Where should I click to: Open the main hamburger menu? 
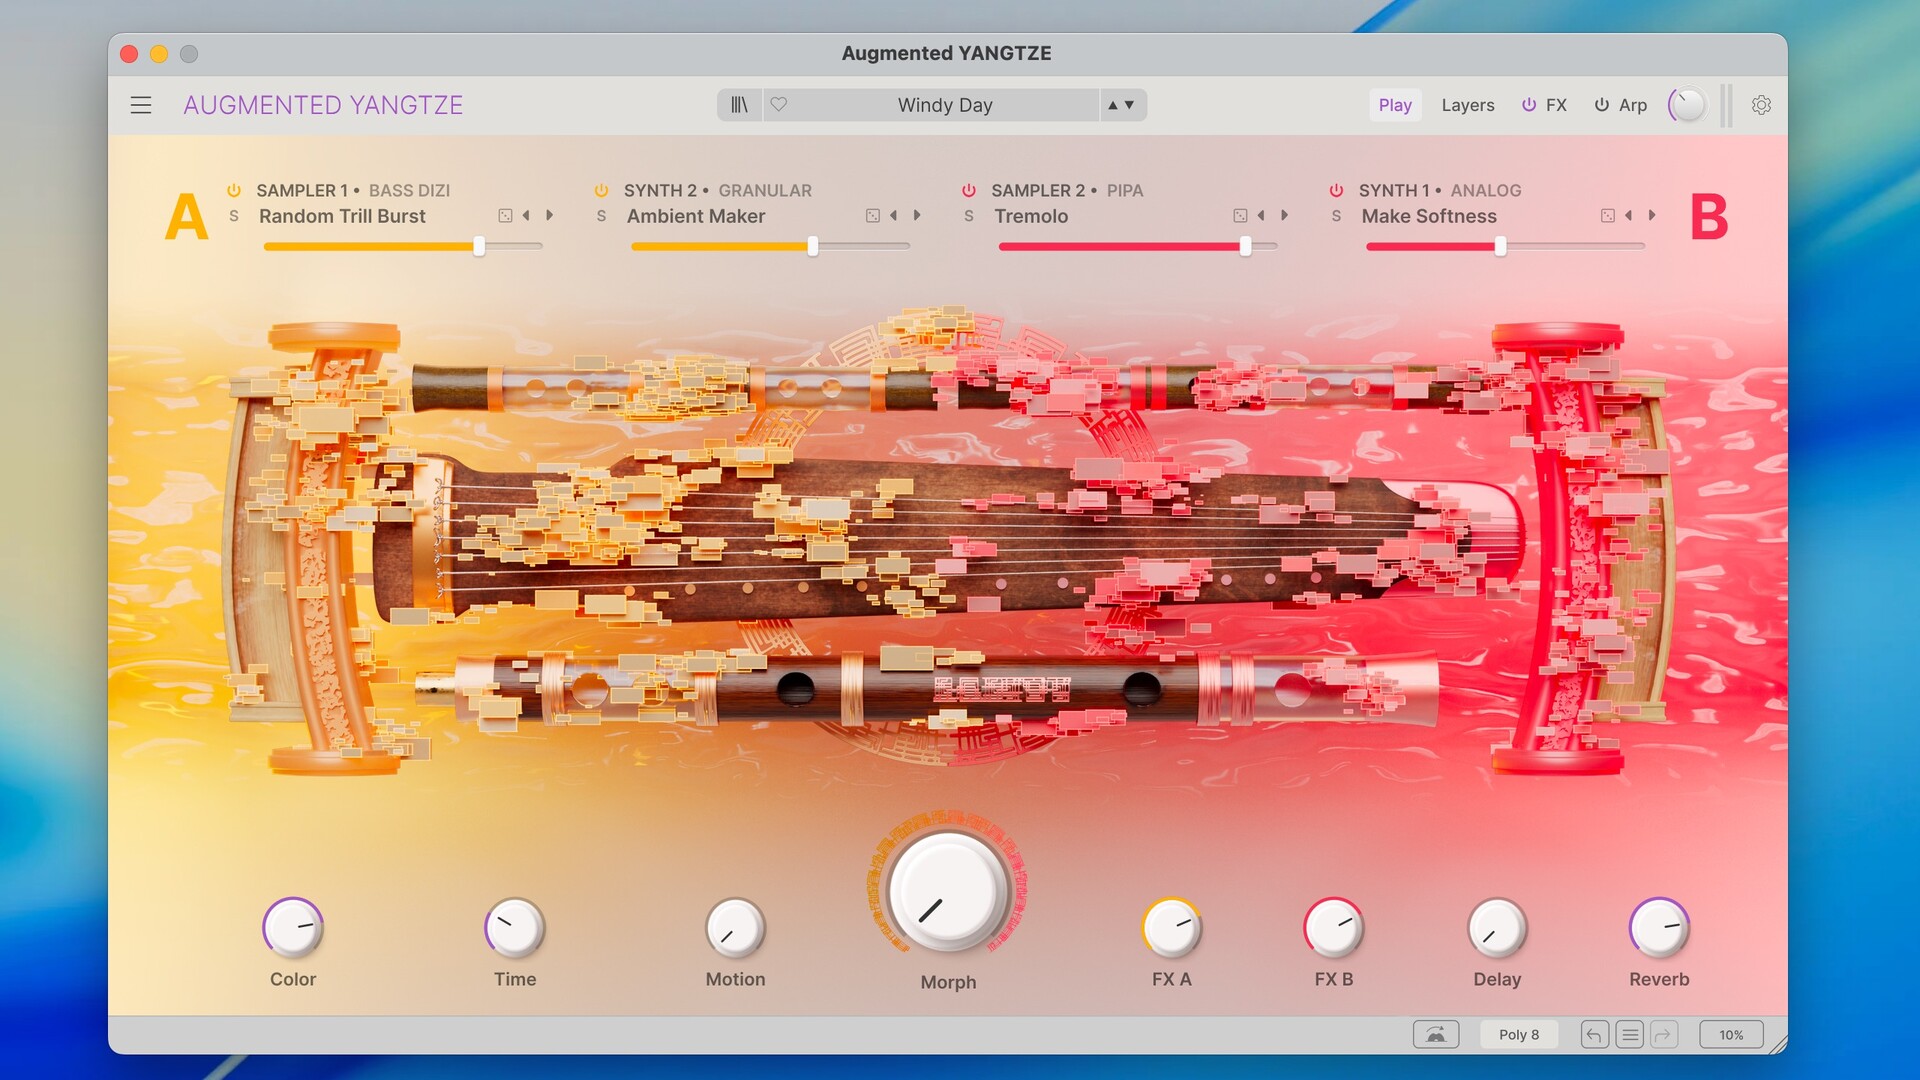(141, 105)
